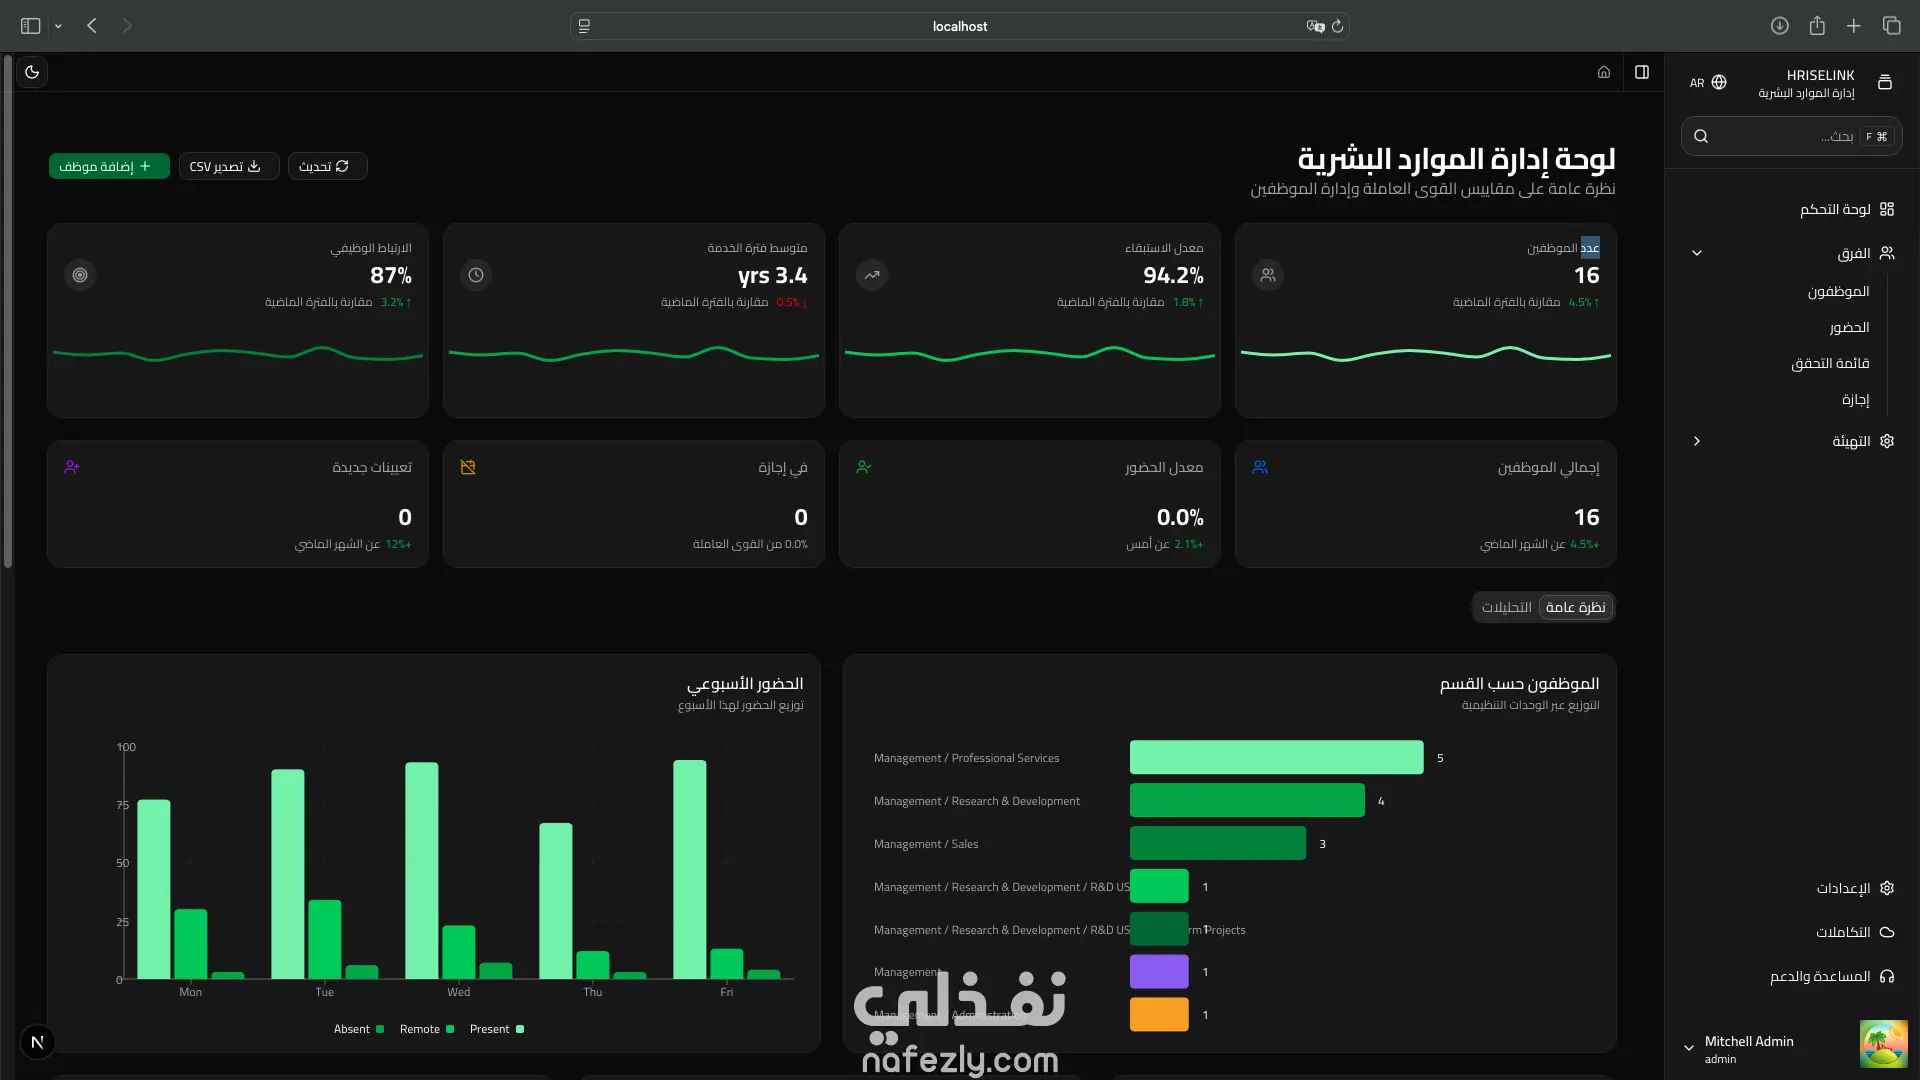This screenshot has width=1920, height=1080.
Task: Click the تصدير CSV export button
Action: (228, 166)
